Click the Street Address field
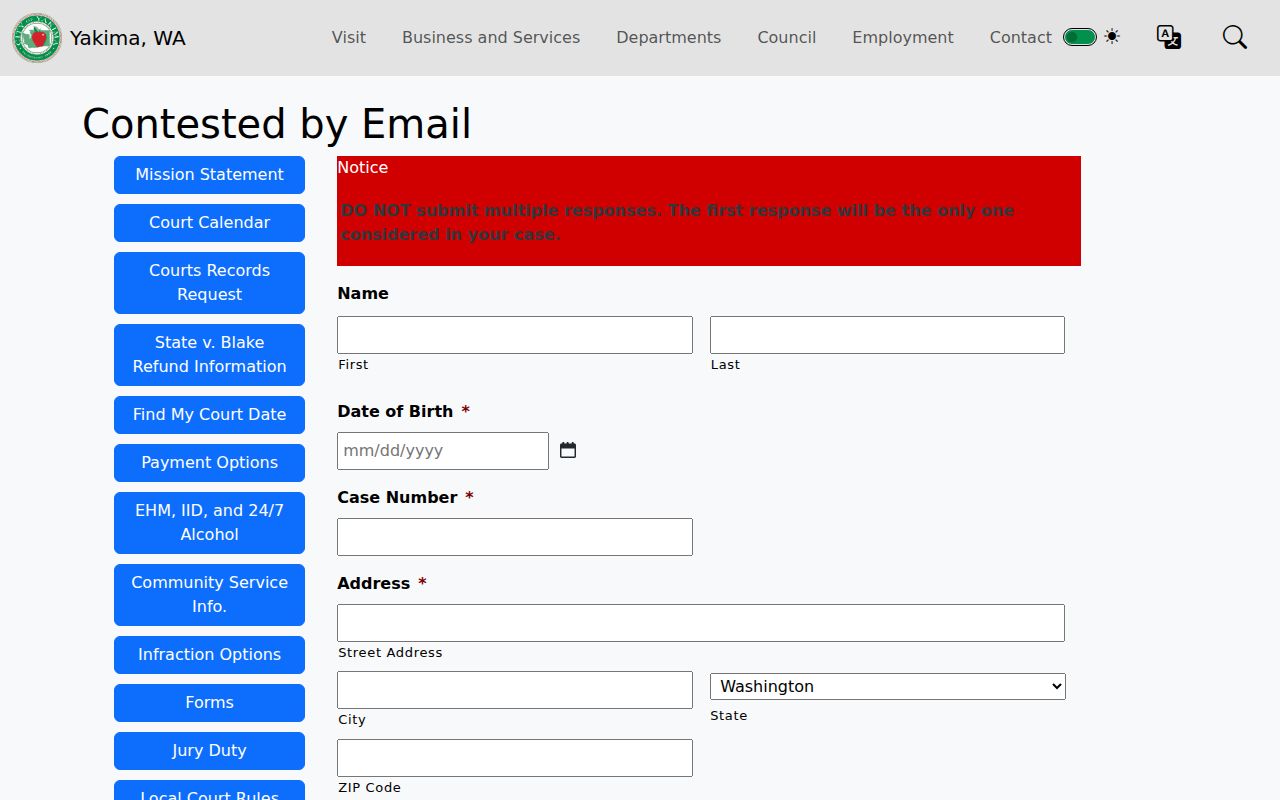The height and width of the screenshot is (800, 1280). (701, 623)
